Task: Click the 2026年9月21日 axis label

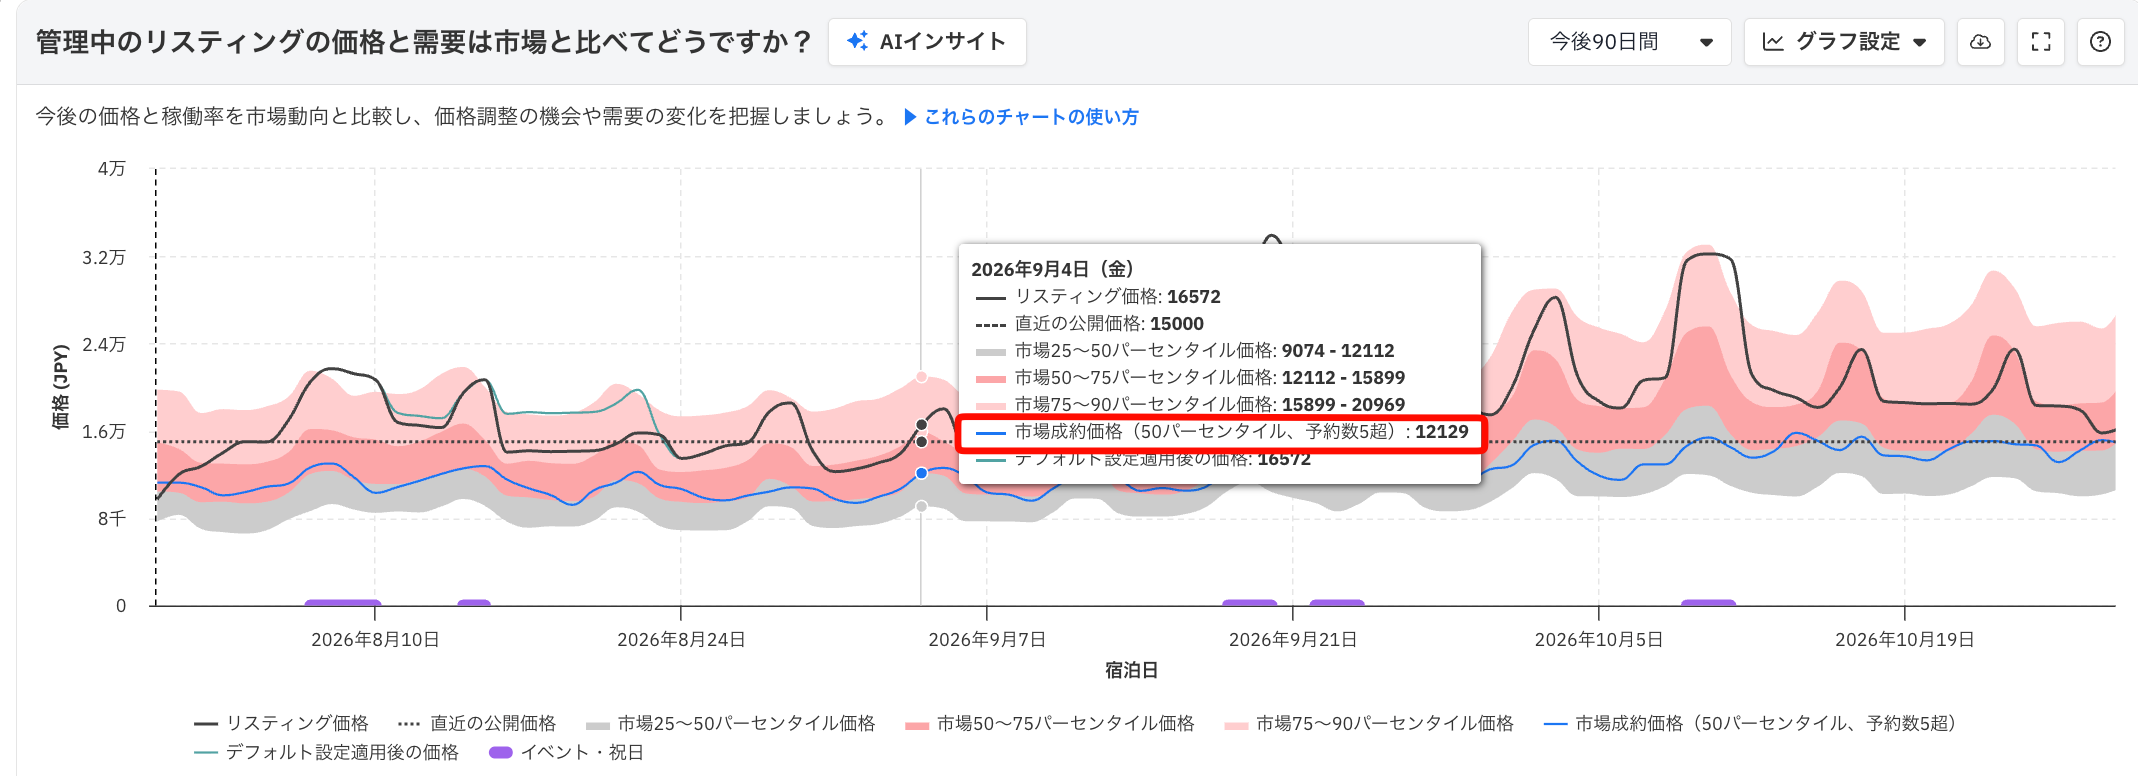Action: [1293, 640]
